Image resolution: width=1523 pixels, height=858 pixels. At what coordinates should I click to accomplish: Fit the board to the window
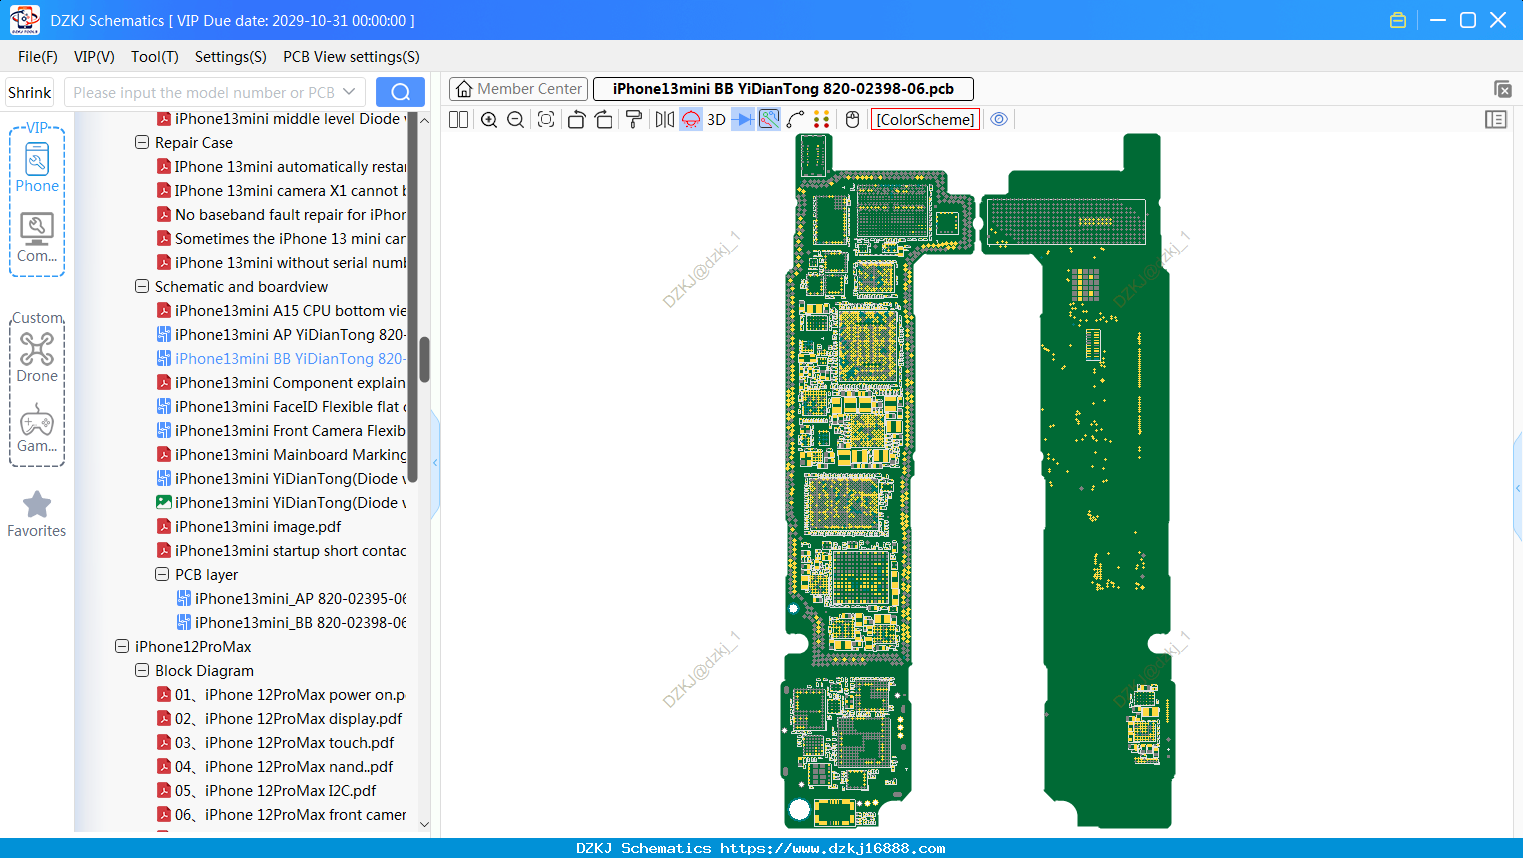546,119
